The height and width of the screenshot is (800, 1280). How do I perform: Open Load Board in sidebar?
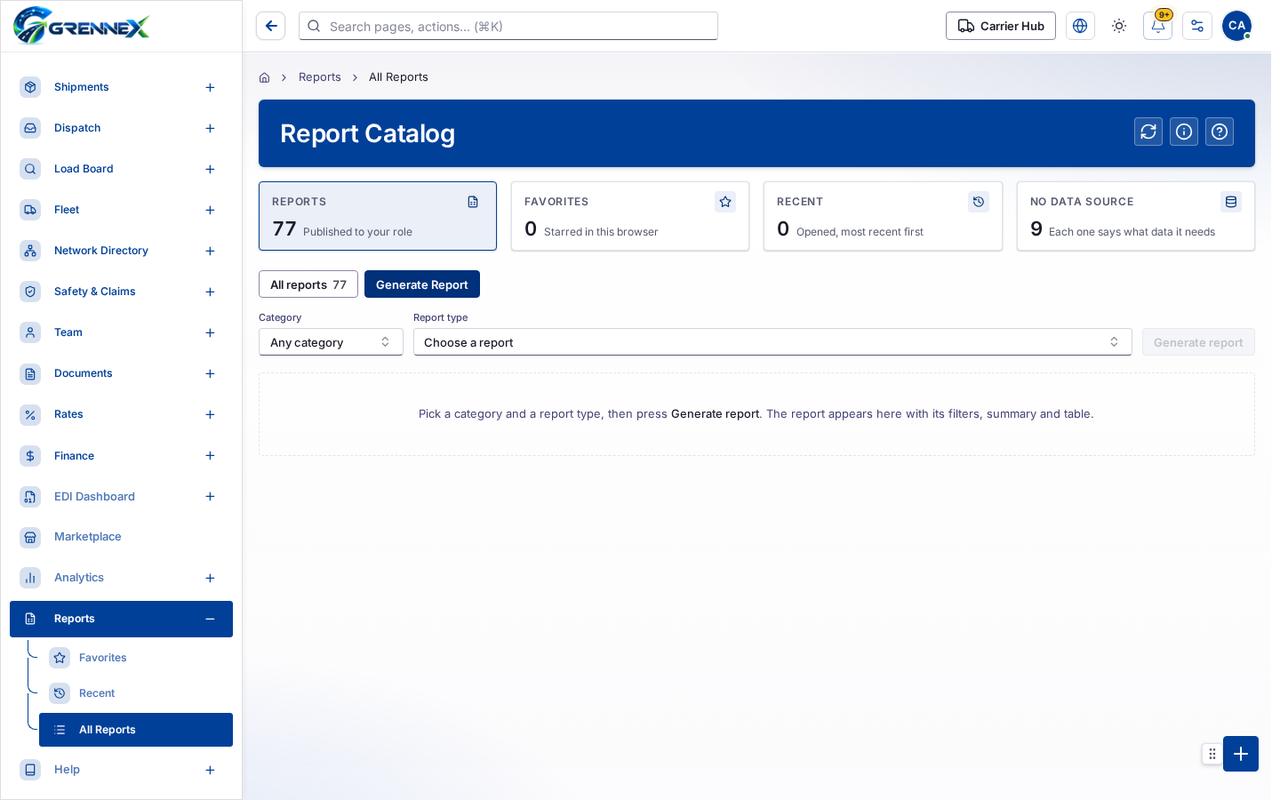coord(121,169)
